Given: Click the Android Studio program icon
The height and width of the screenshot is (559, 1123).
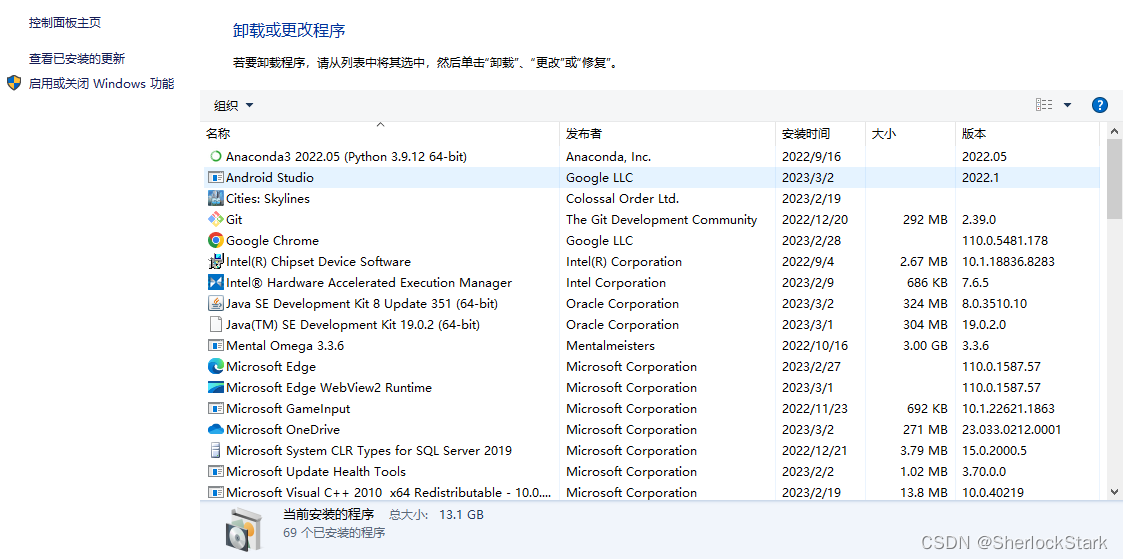Looking at the screenshot, I should point(215,178).
